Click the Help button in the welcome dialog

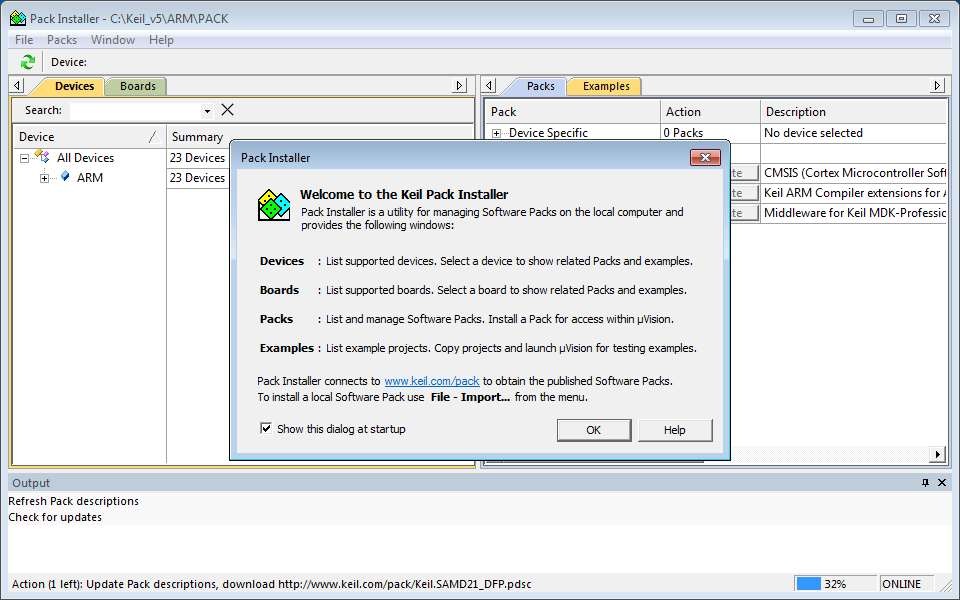tap(675, 430)
